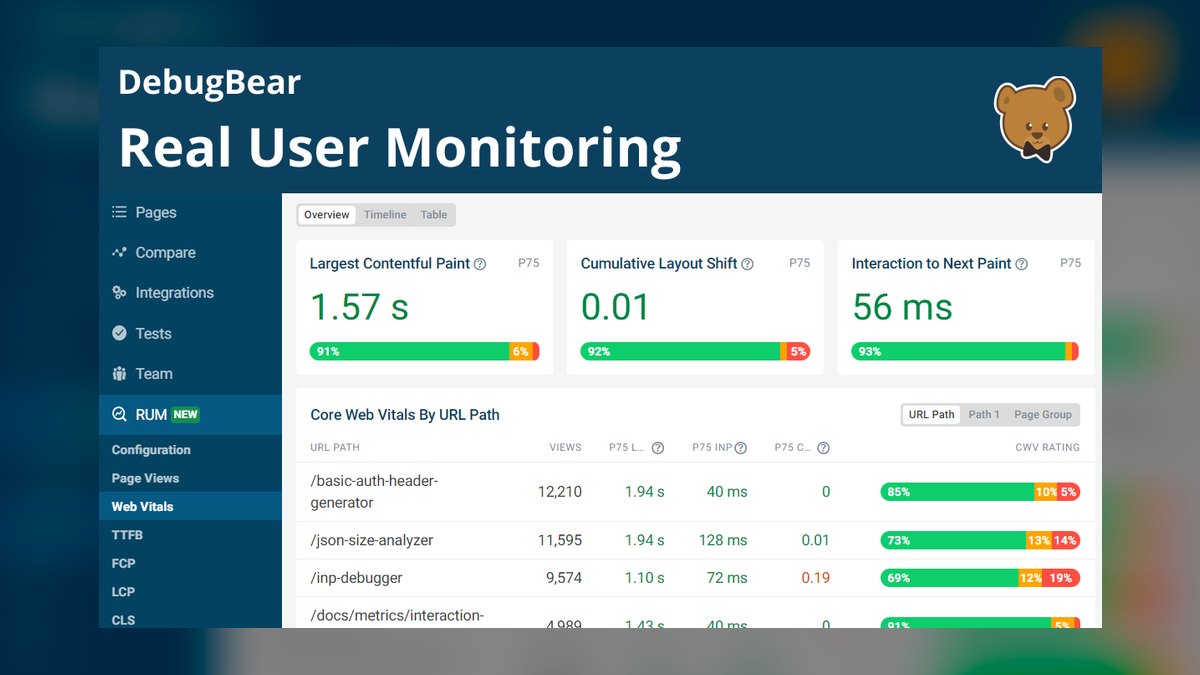Click the DebugBear bear mascot logo

(1035, 121)
